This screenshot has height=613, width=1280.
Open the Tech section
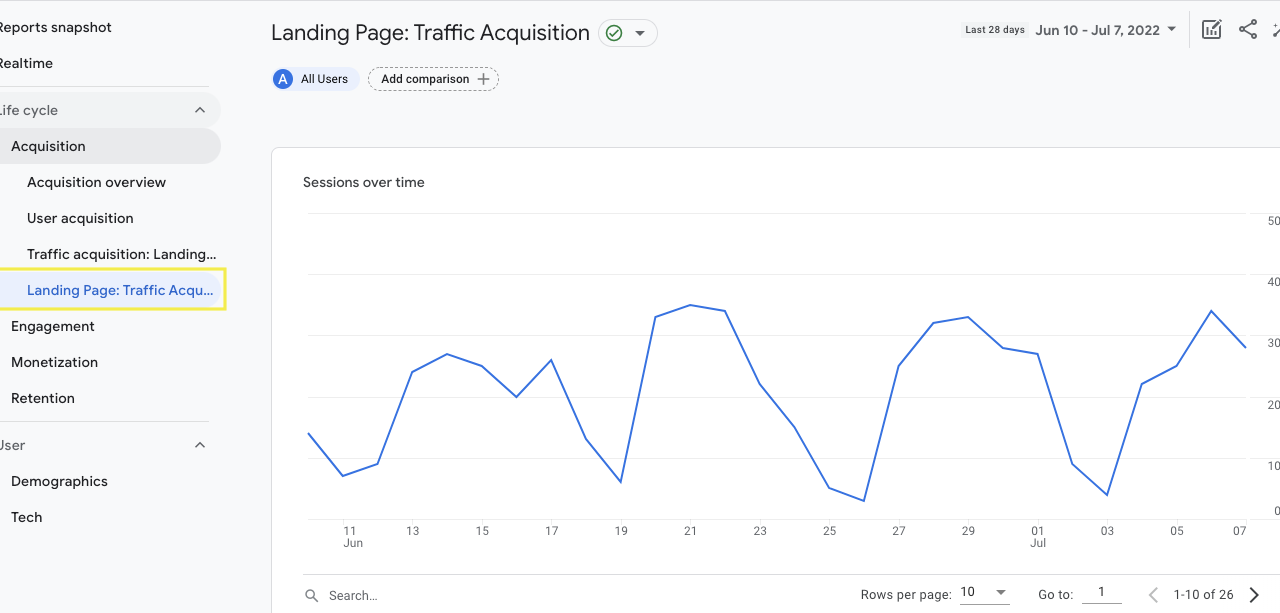(27, 517)
